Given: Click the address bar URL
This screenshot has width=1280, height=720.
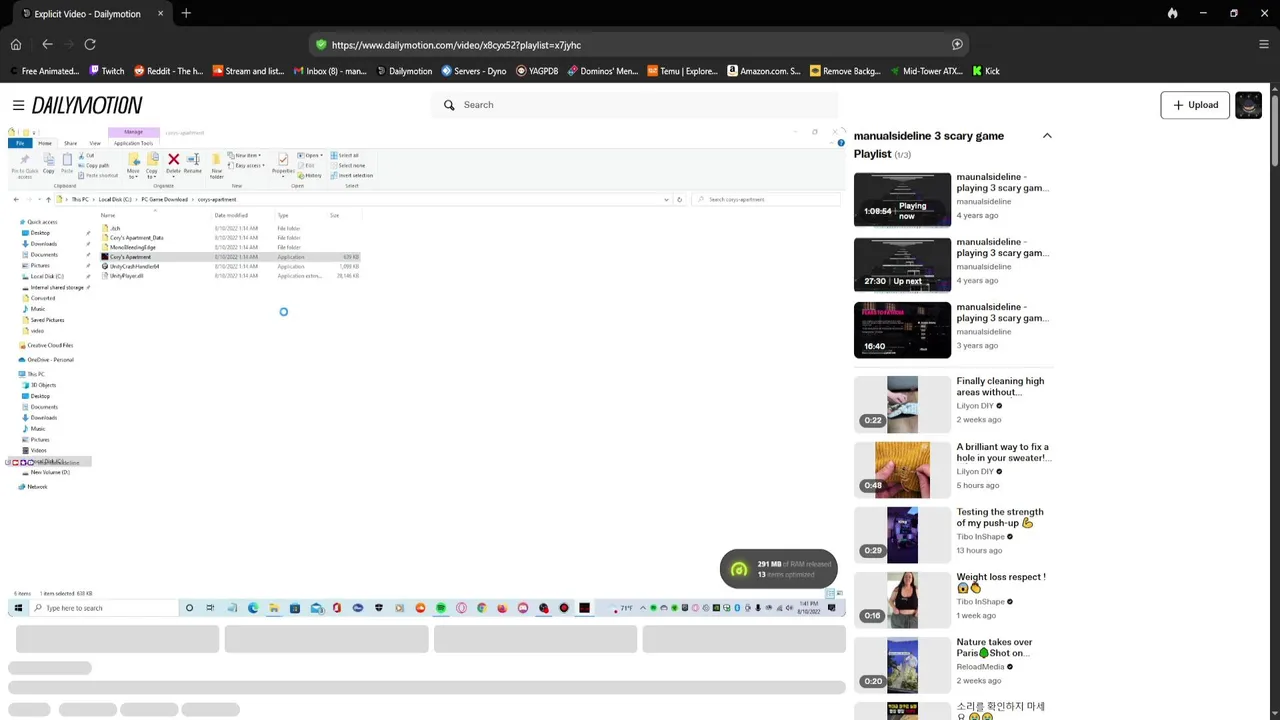Looking at the screenshot, I should (x=456, y=45).
